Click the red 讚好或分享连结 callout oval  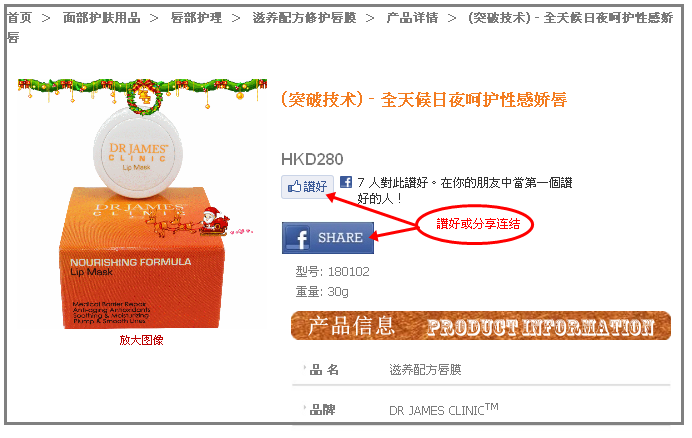(x=475, y=224)
